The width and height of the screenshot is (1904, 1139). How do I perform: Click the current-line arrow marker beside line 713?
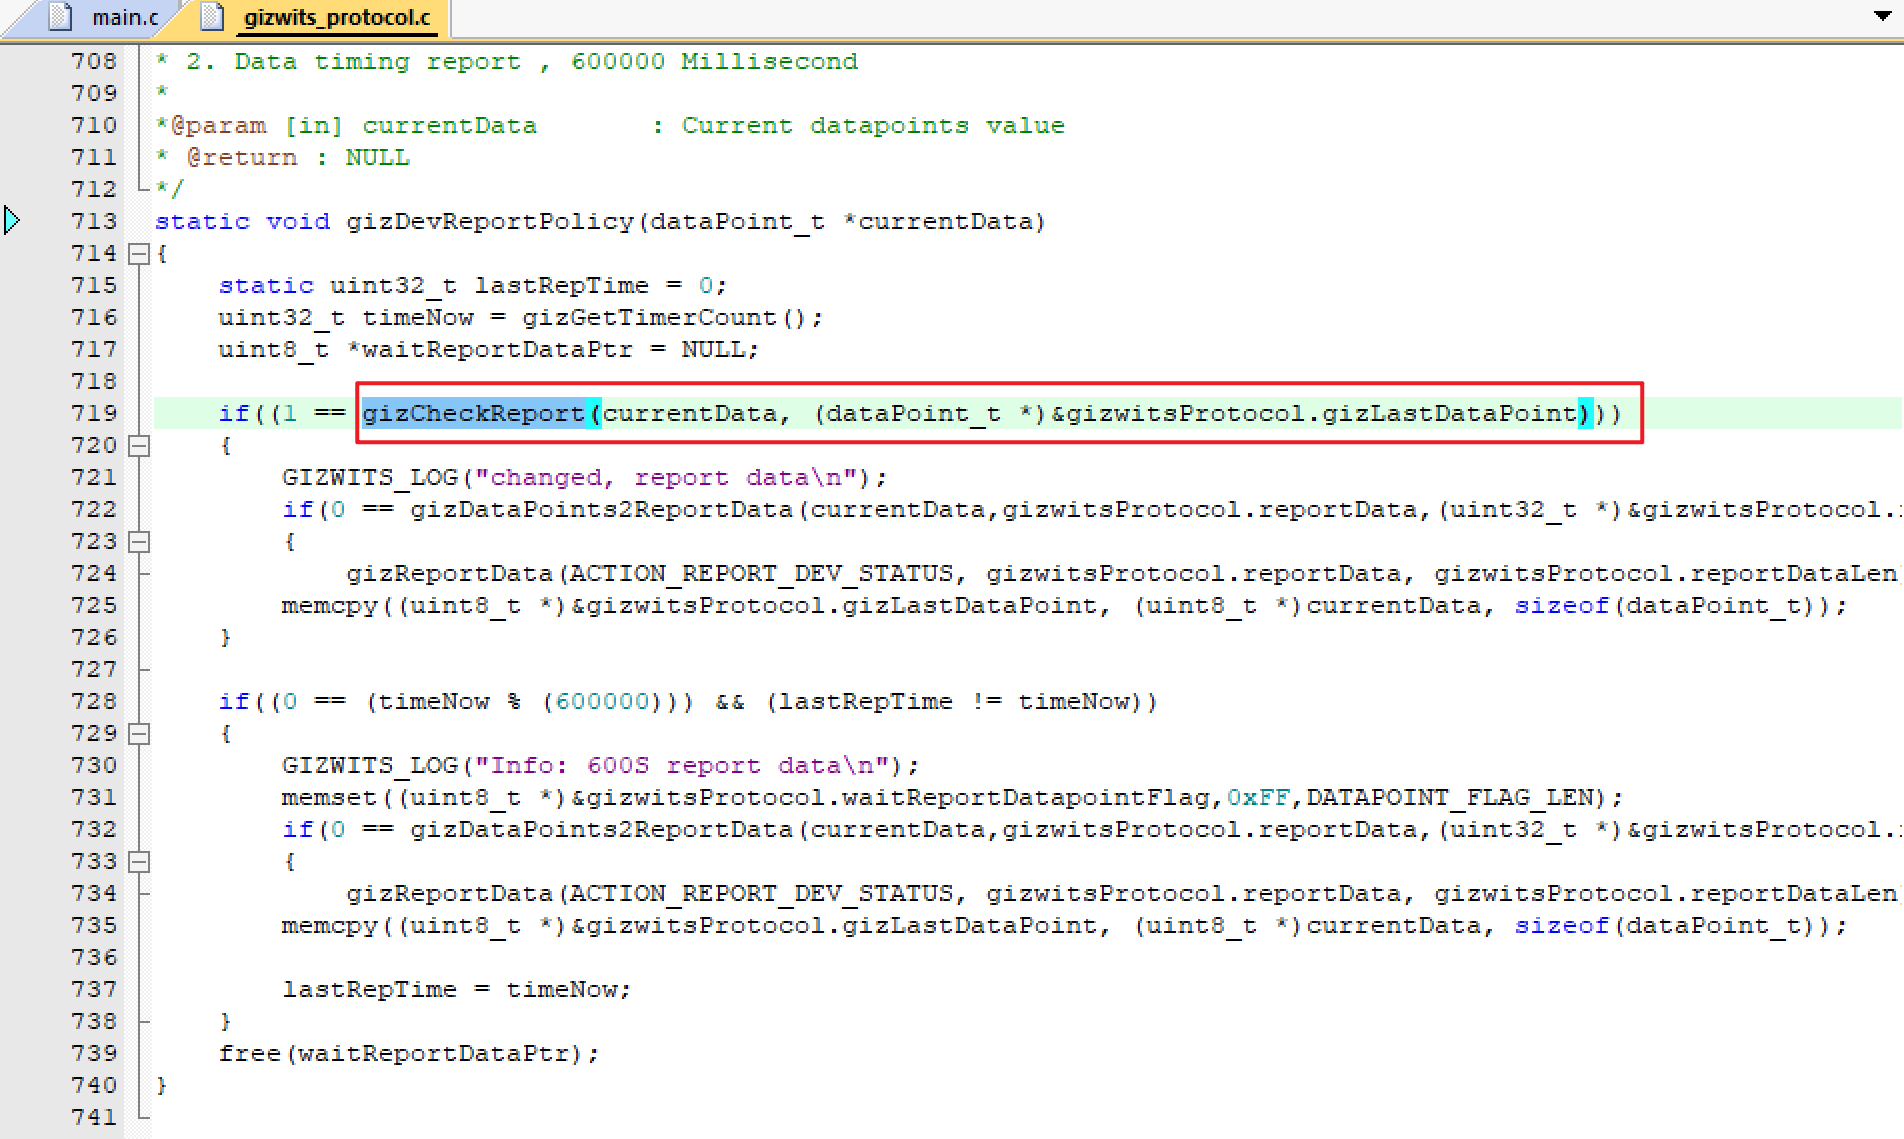[x=12, y=220]
